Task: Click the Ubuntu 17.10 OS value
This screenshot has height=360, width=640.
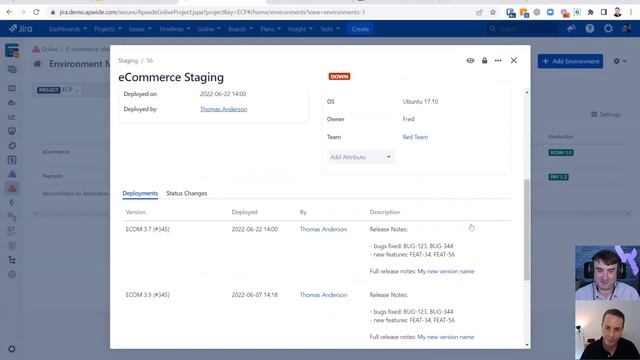Action: tap(420, 102)
